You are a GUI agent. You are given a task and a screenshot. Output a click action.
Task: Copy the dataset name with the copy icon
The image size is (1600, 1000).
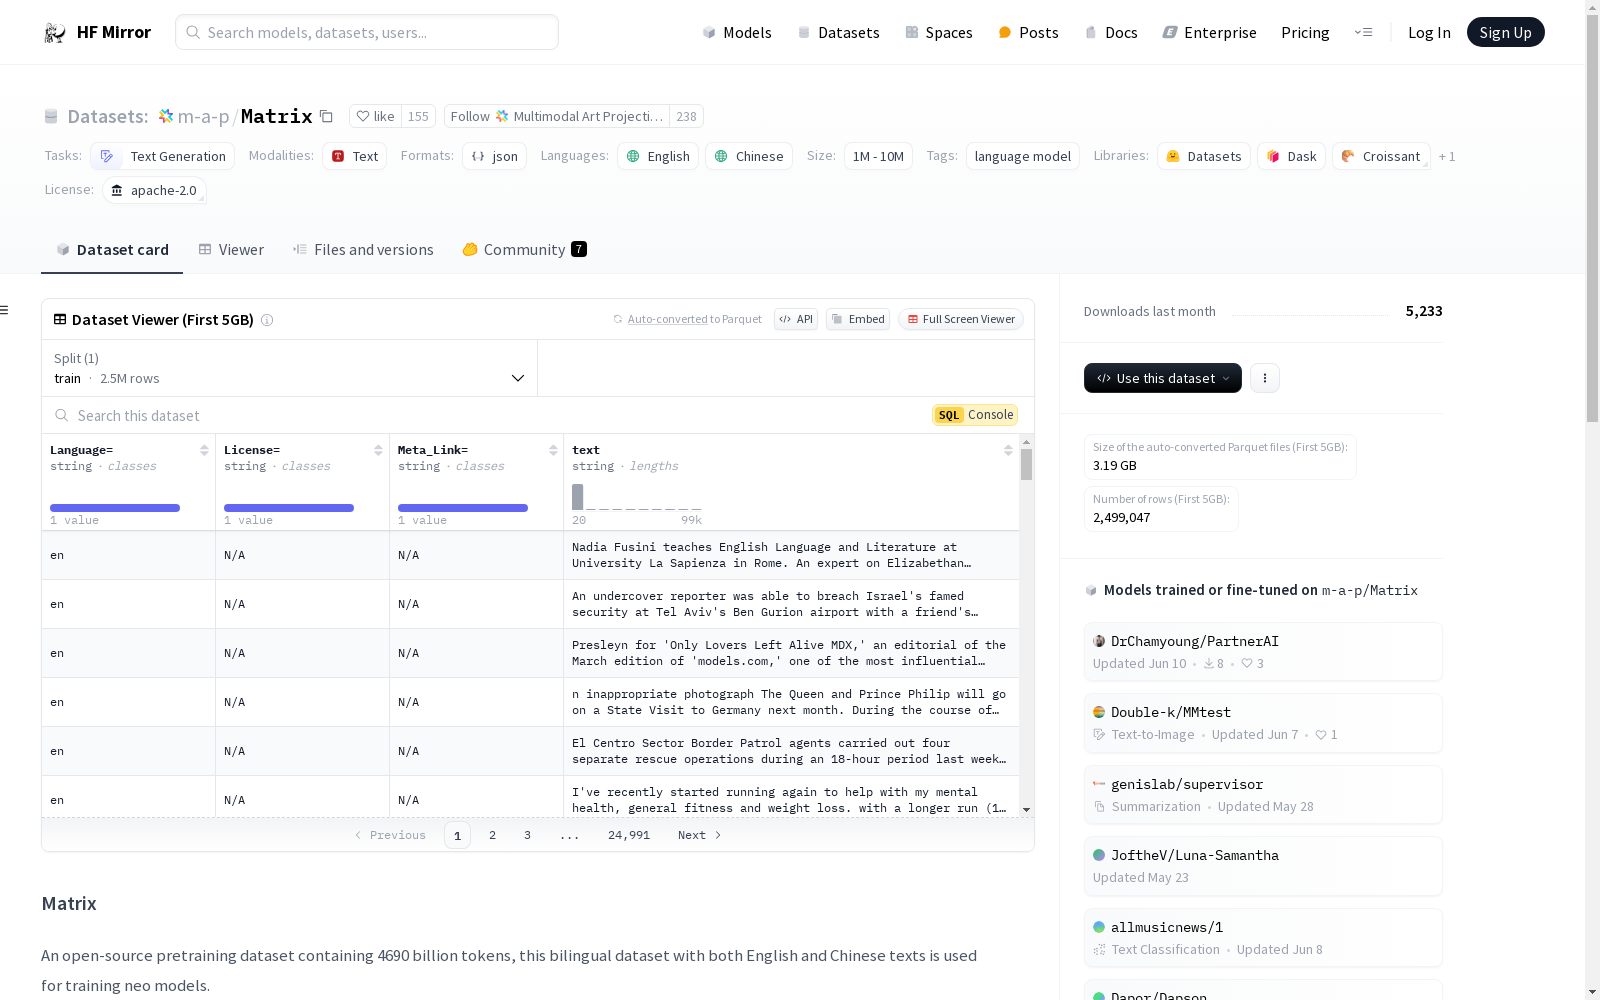(x=326, y=116)
